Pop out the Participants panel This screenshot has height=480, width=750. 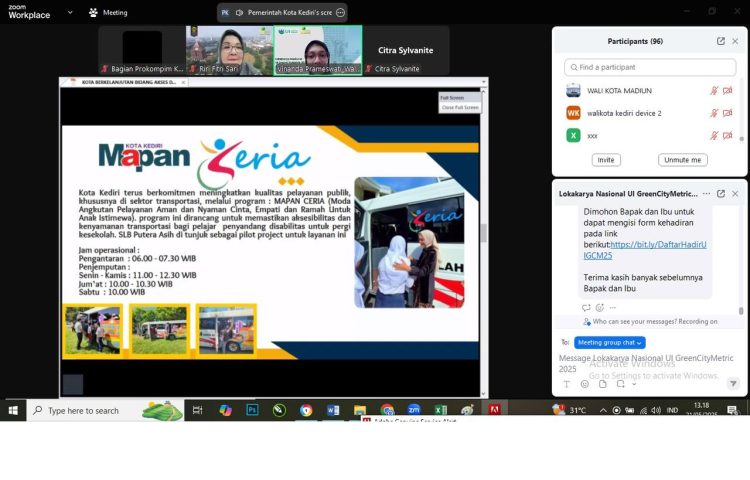point(721,41)
